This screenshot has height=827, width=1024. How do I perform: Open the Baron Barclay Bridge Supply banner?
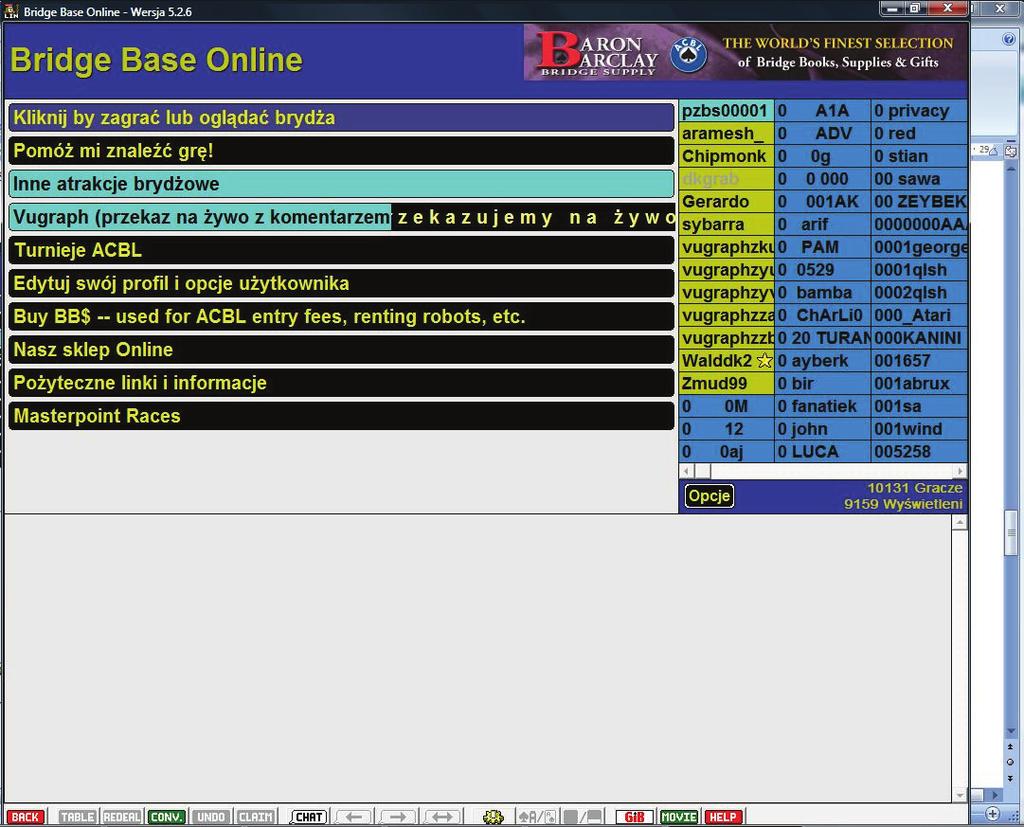[745, 53]
